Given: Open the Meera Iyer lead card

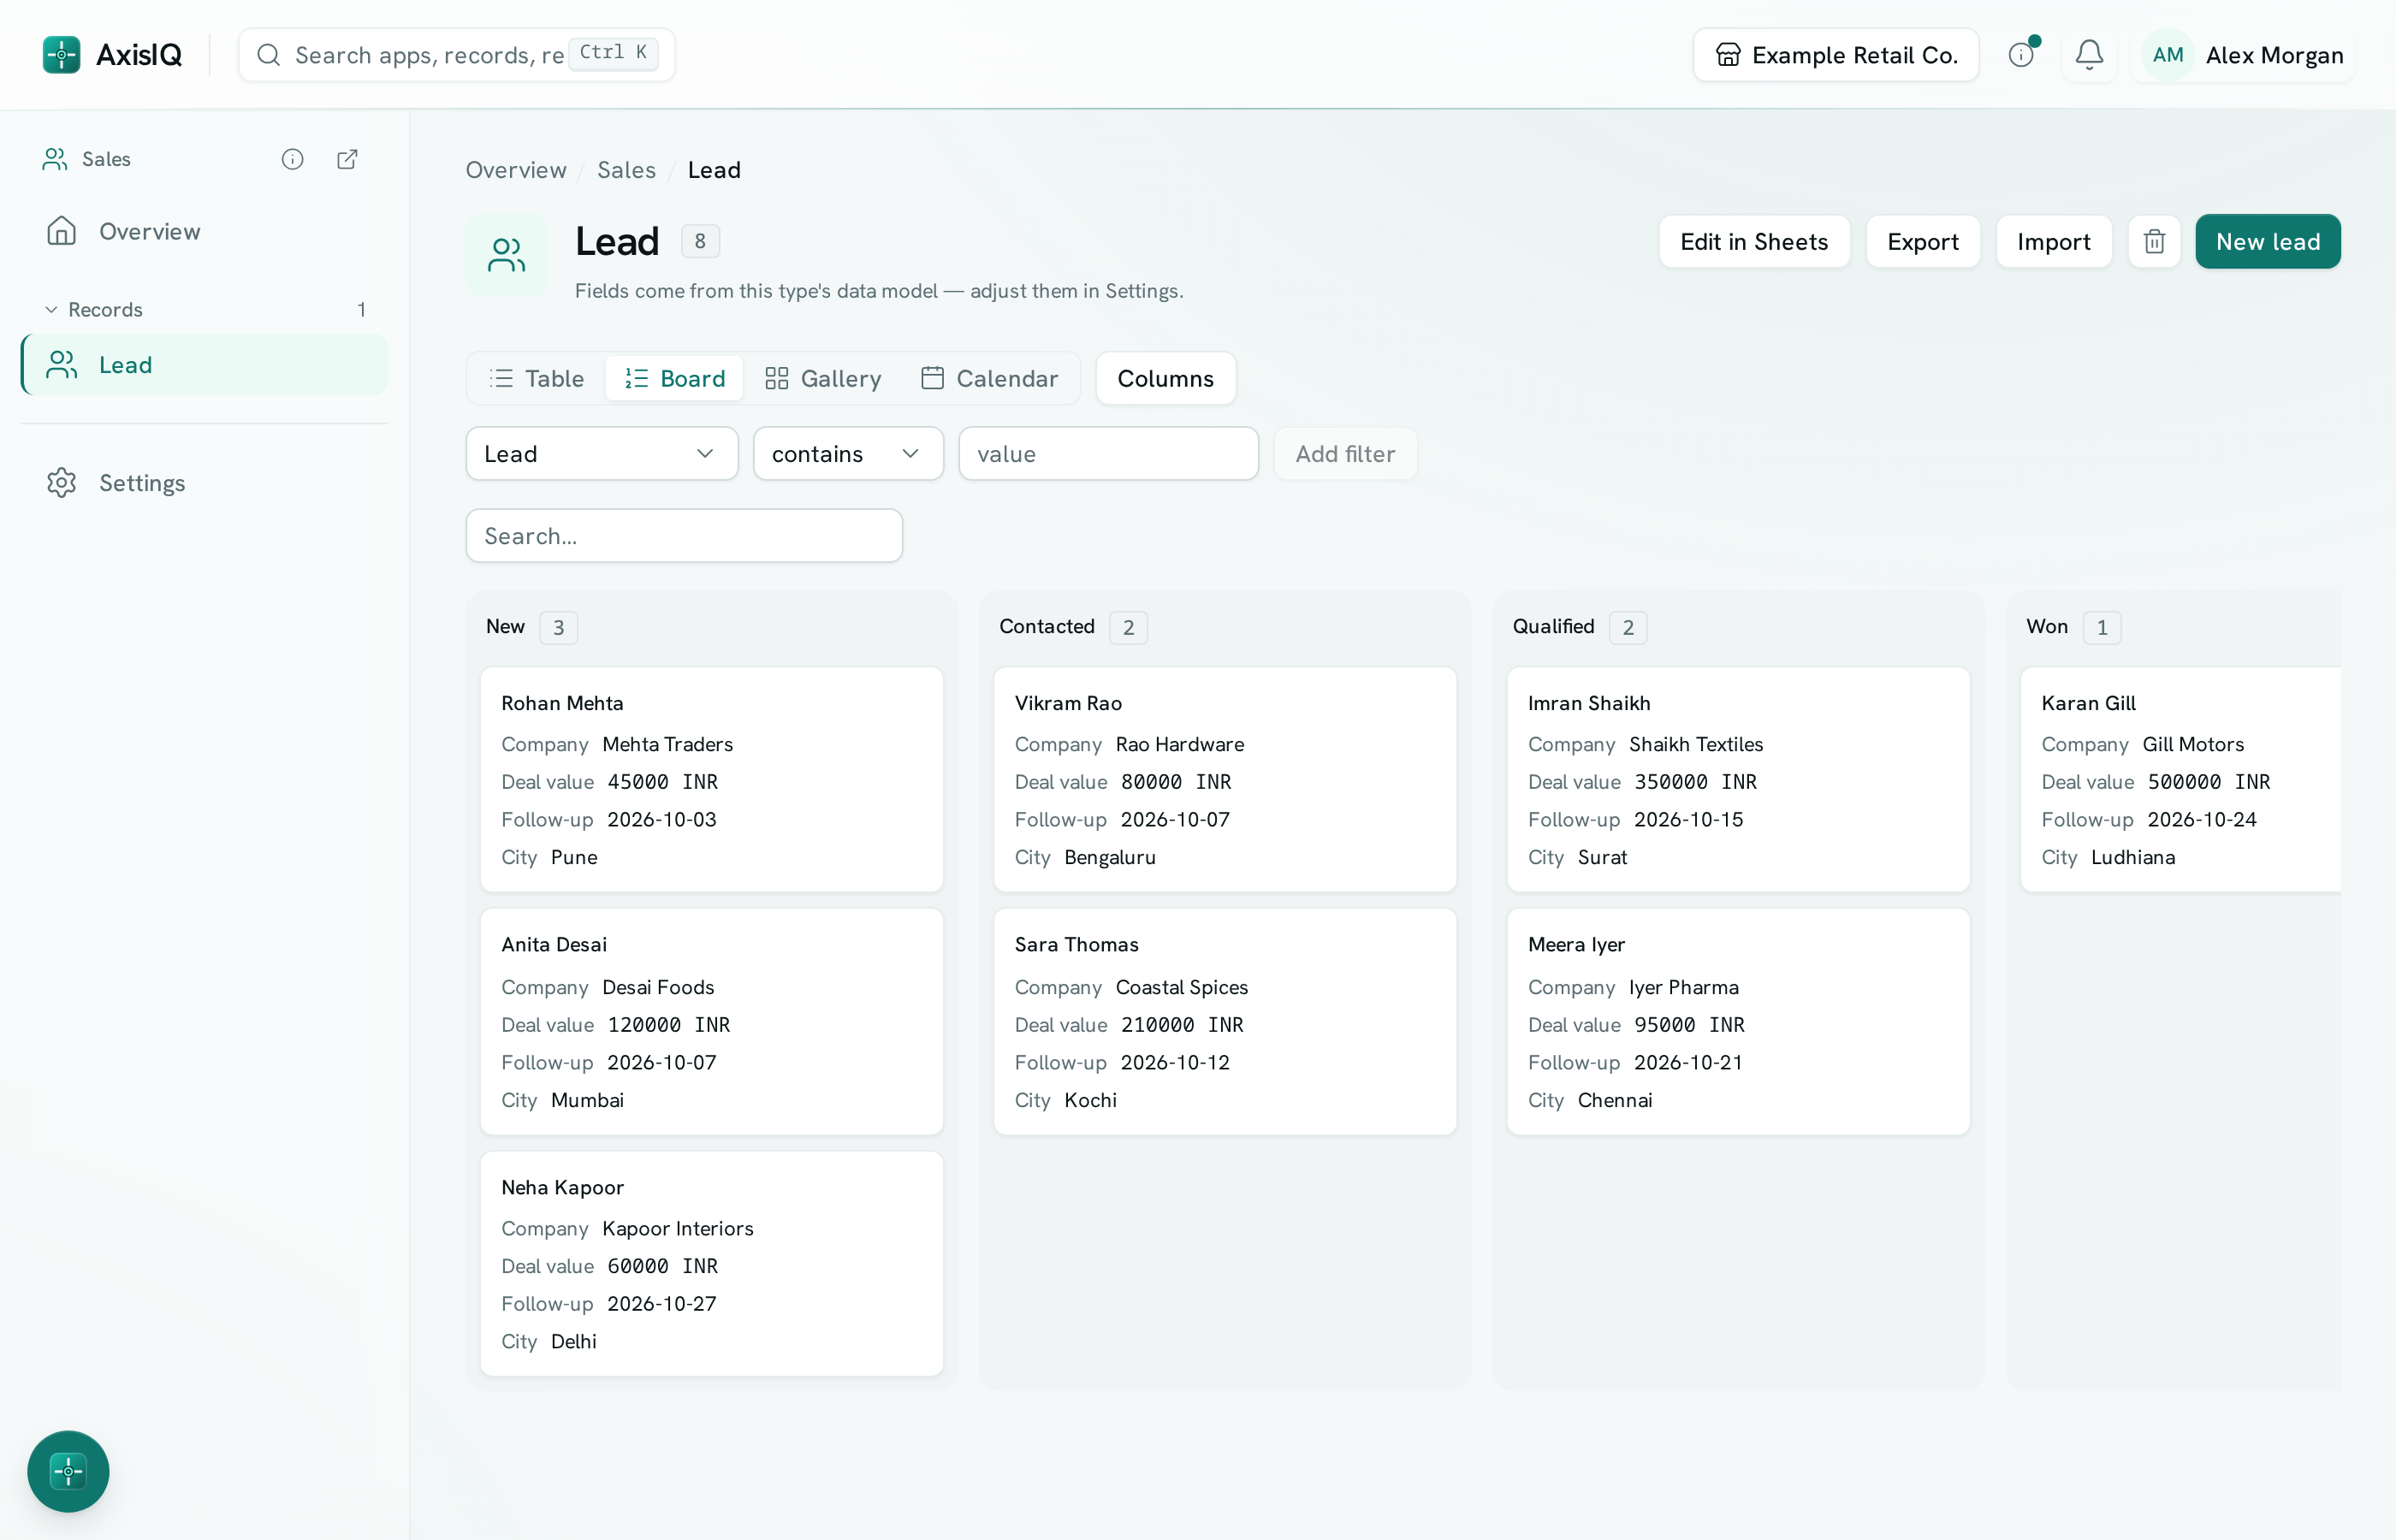Looking at the screenshot, I should [1738, 1021].
